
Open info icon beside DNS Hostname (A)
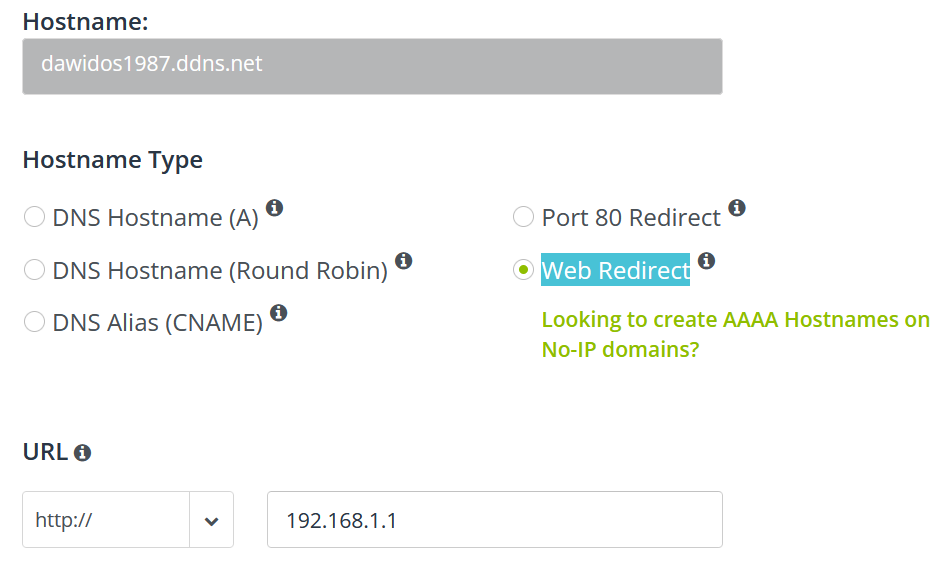274,208
